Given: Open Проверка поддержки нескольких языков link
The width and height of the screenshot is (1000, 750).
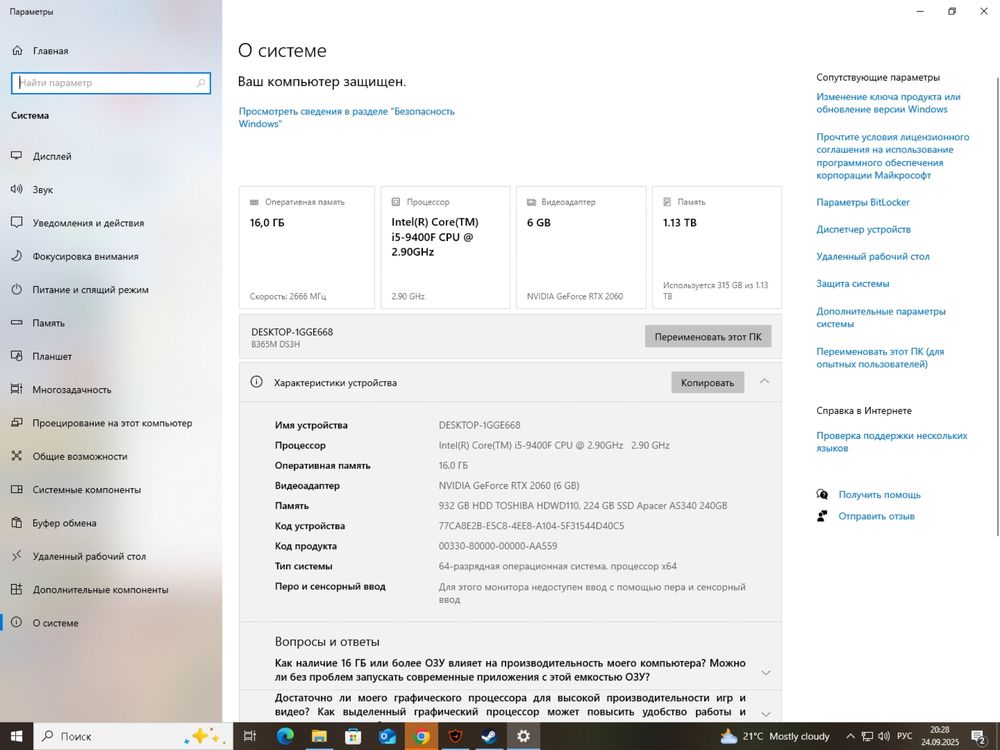Looking at the screenshot, I should tap(892, 442).
